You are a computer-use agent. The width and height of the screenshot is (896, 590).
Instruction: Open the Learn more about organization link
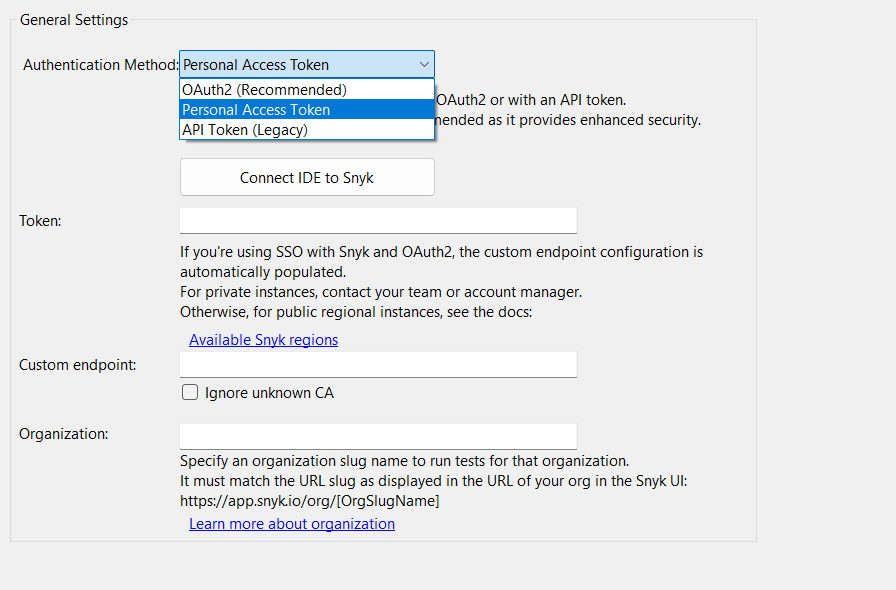[292, 524]
